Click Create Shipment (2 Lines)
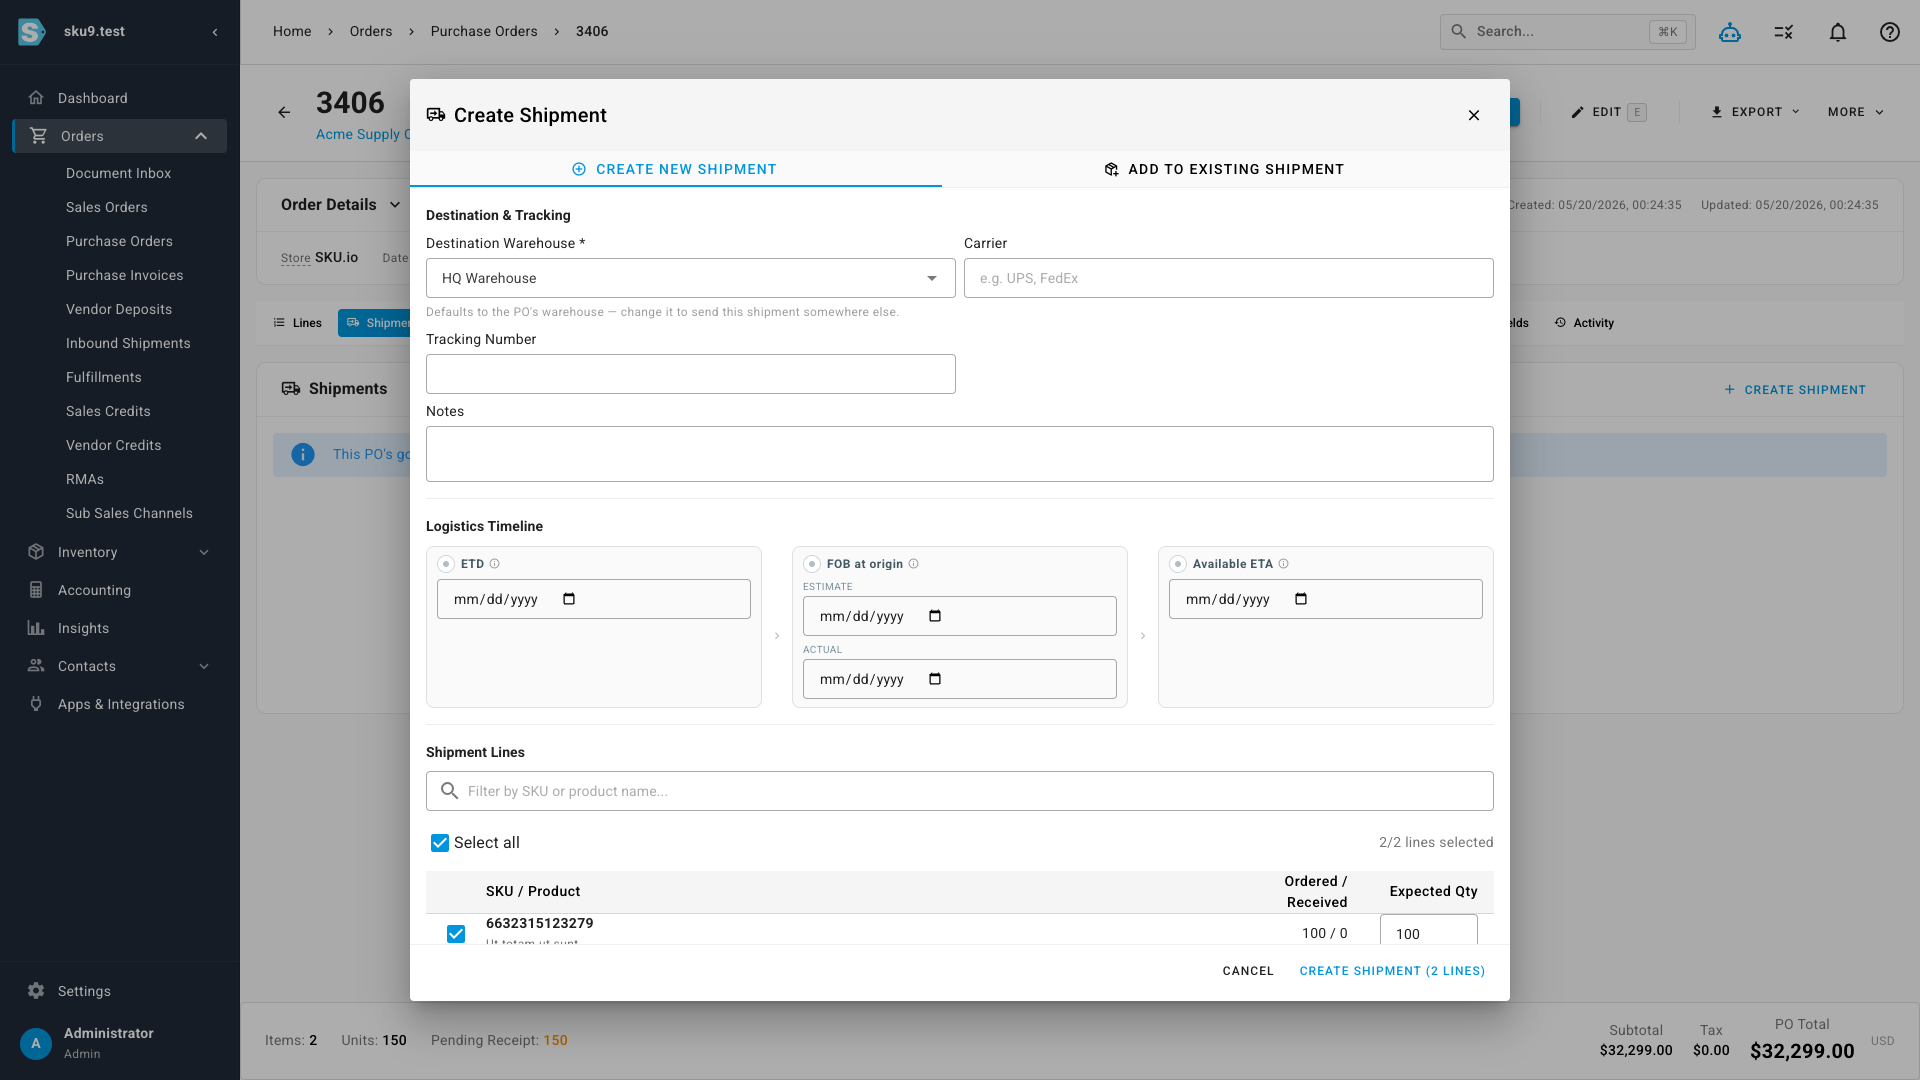 [x=1392, y=971]
